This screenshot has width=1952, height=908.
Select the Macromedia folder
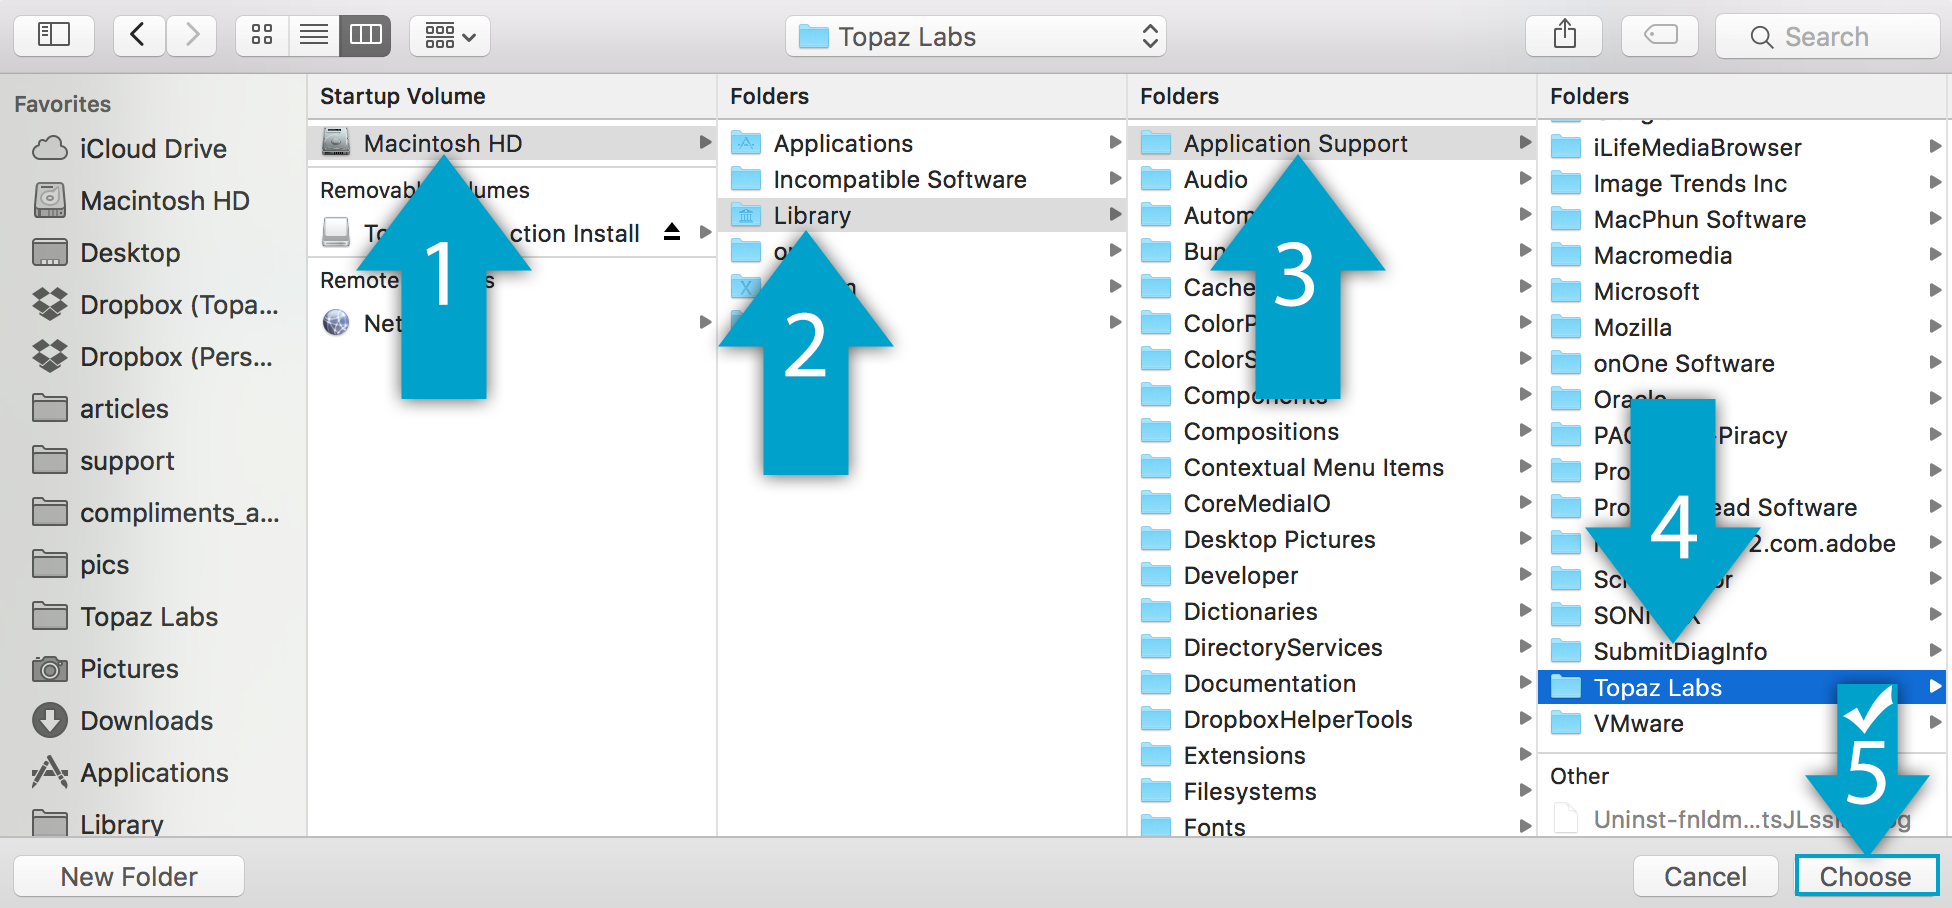pos(1742,255)
